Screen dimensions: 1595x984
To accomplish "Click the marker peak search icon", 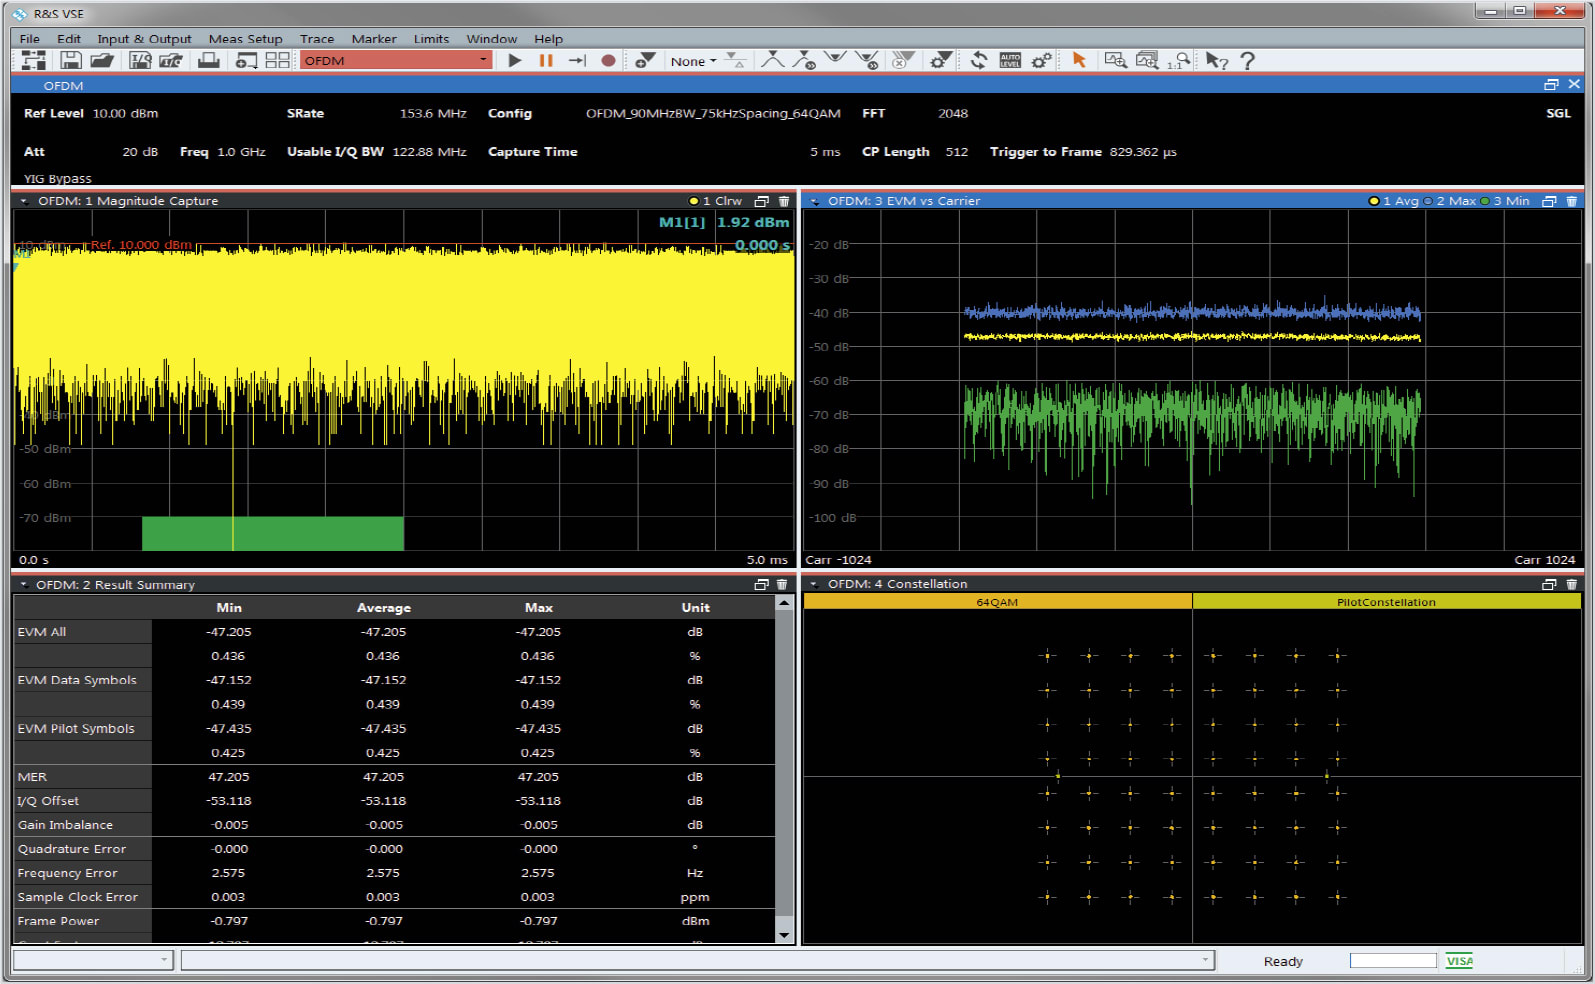I will [772, 61].
